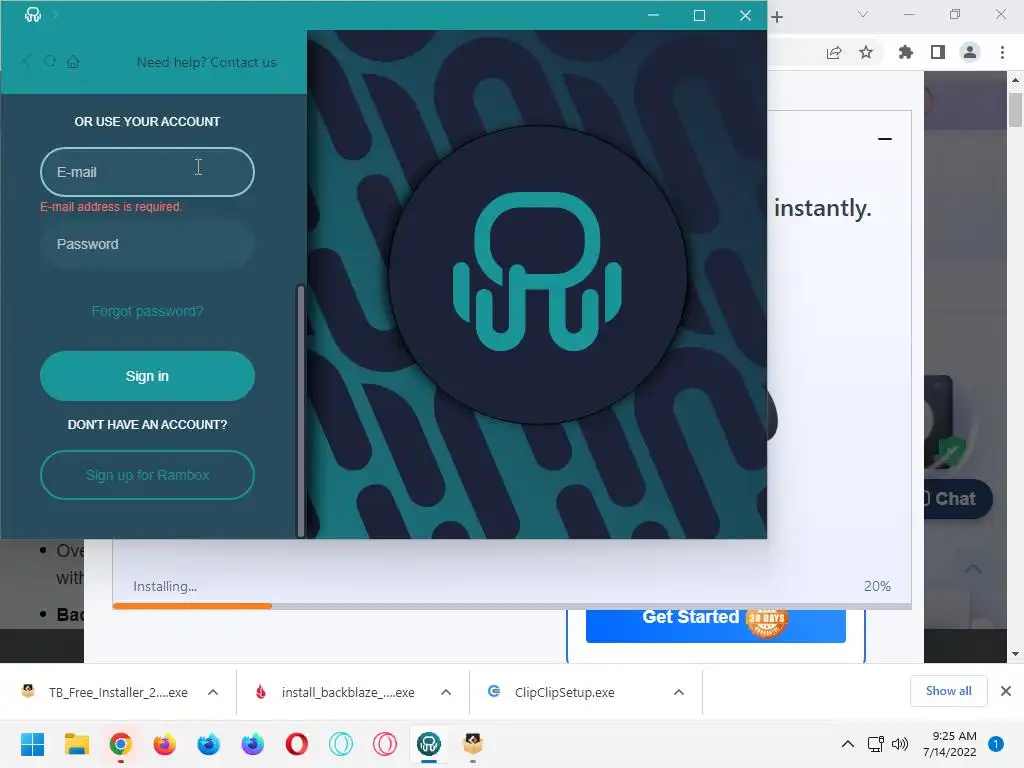Image resolution: width=1024 pixels, height=768 pixels.
Task: Open Chrome tab search chevron
Action: click(863, 14)
